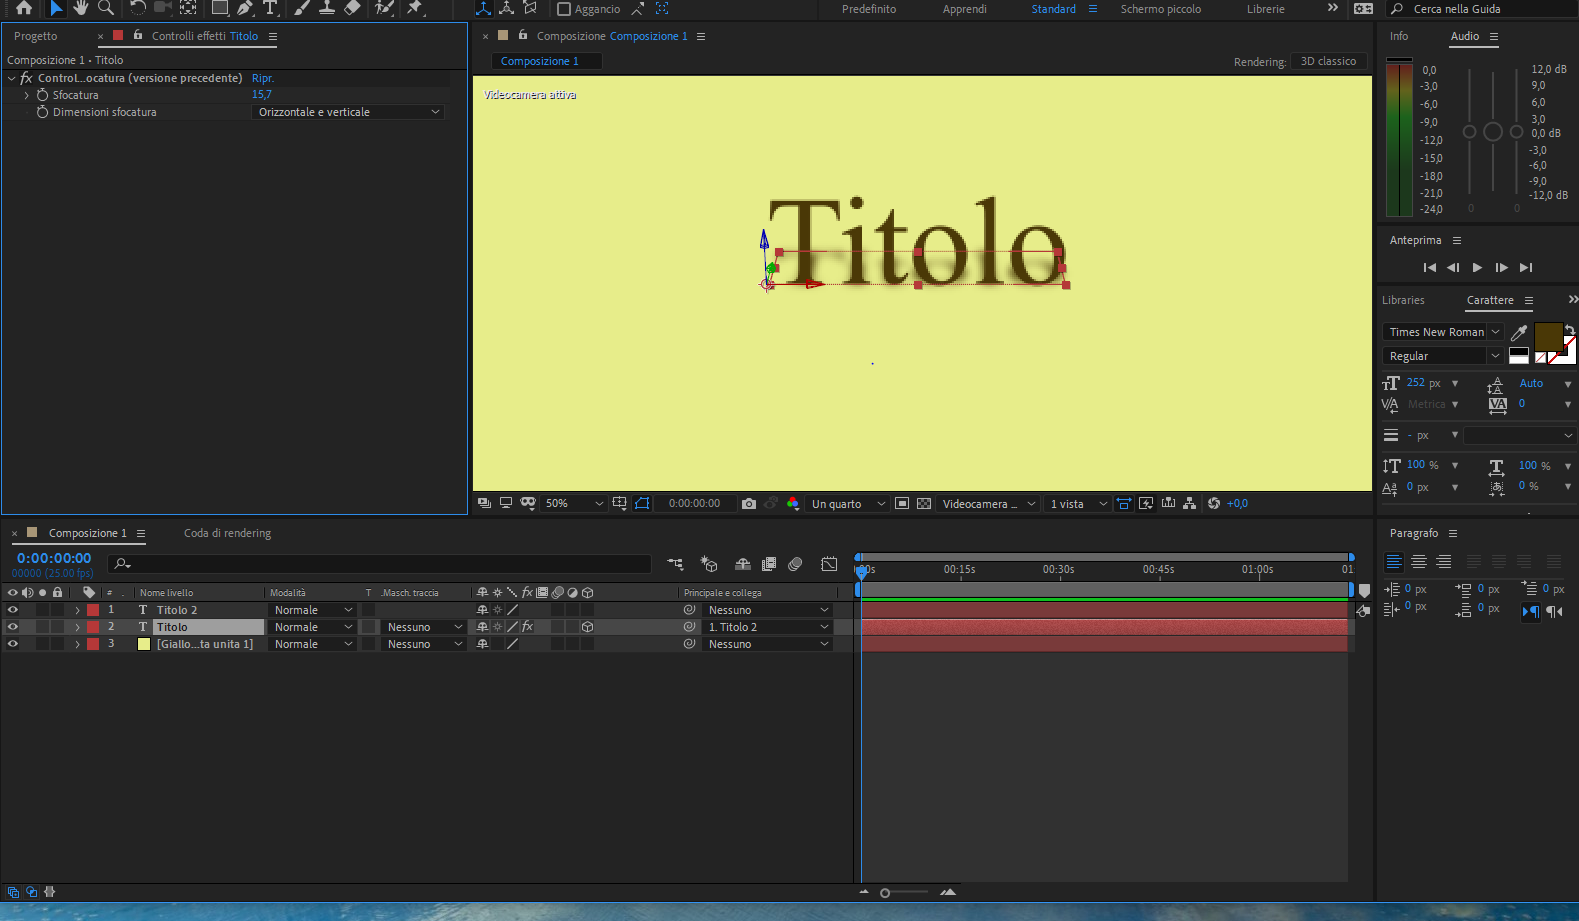
Task: Open the Videocamera view dropdown
Action: 988,504
